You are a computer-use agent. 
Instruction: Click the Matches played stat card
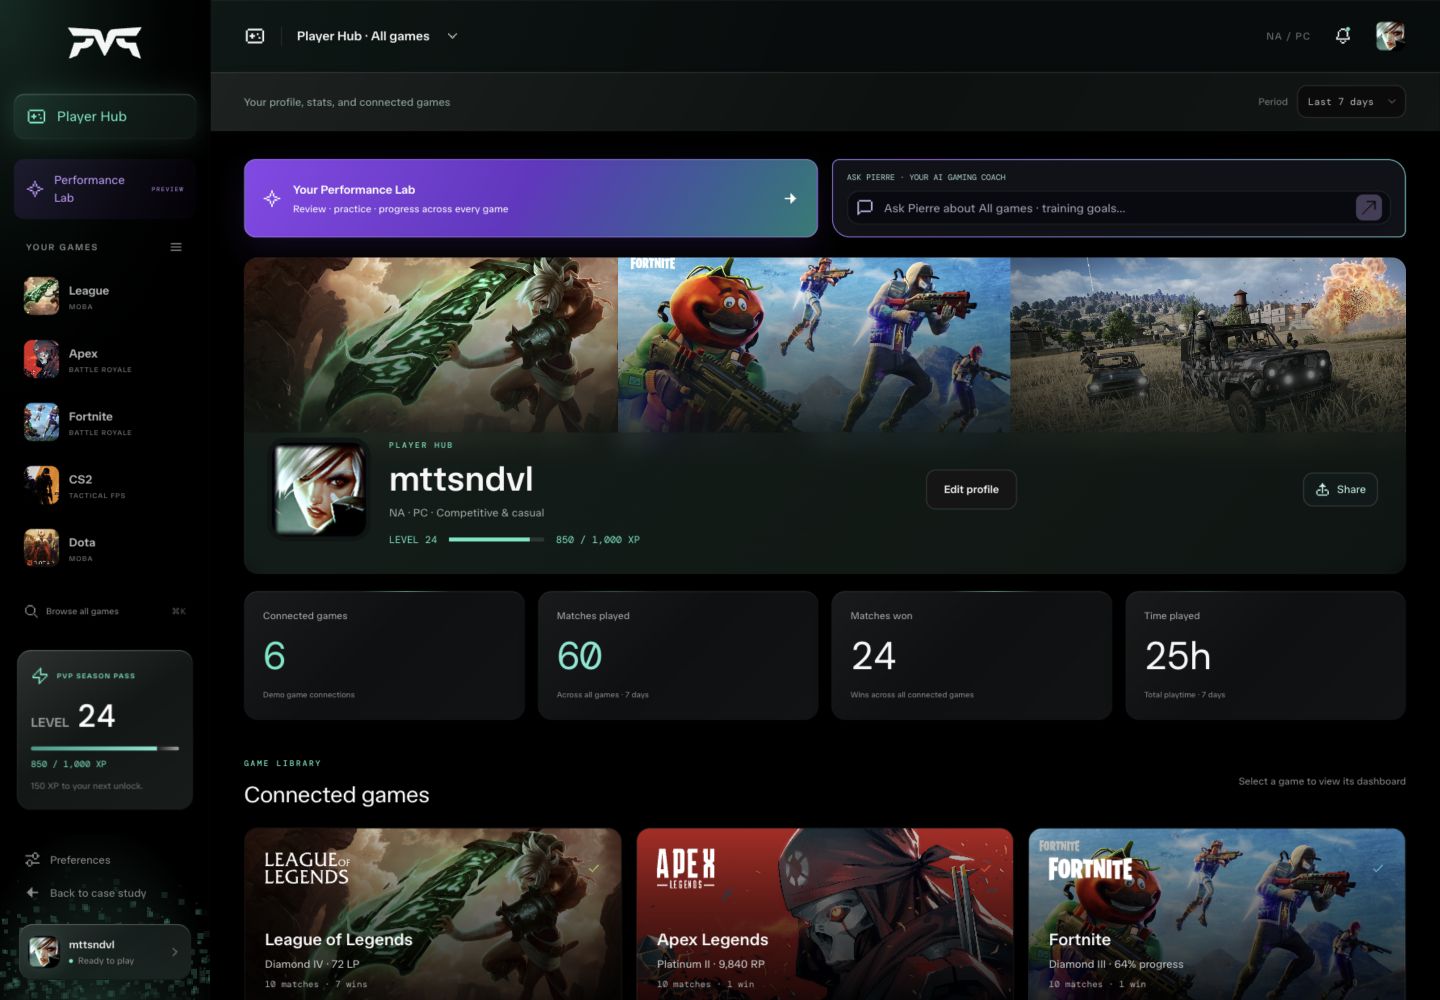(678, 655)
